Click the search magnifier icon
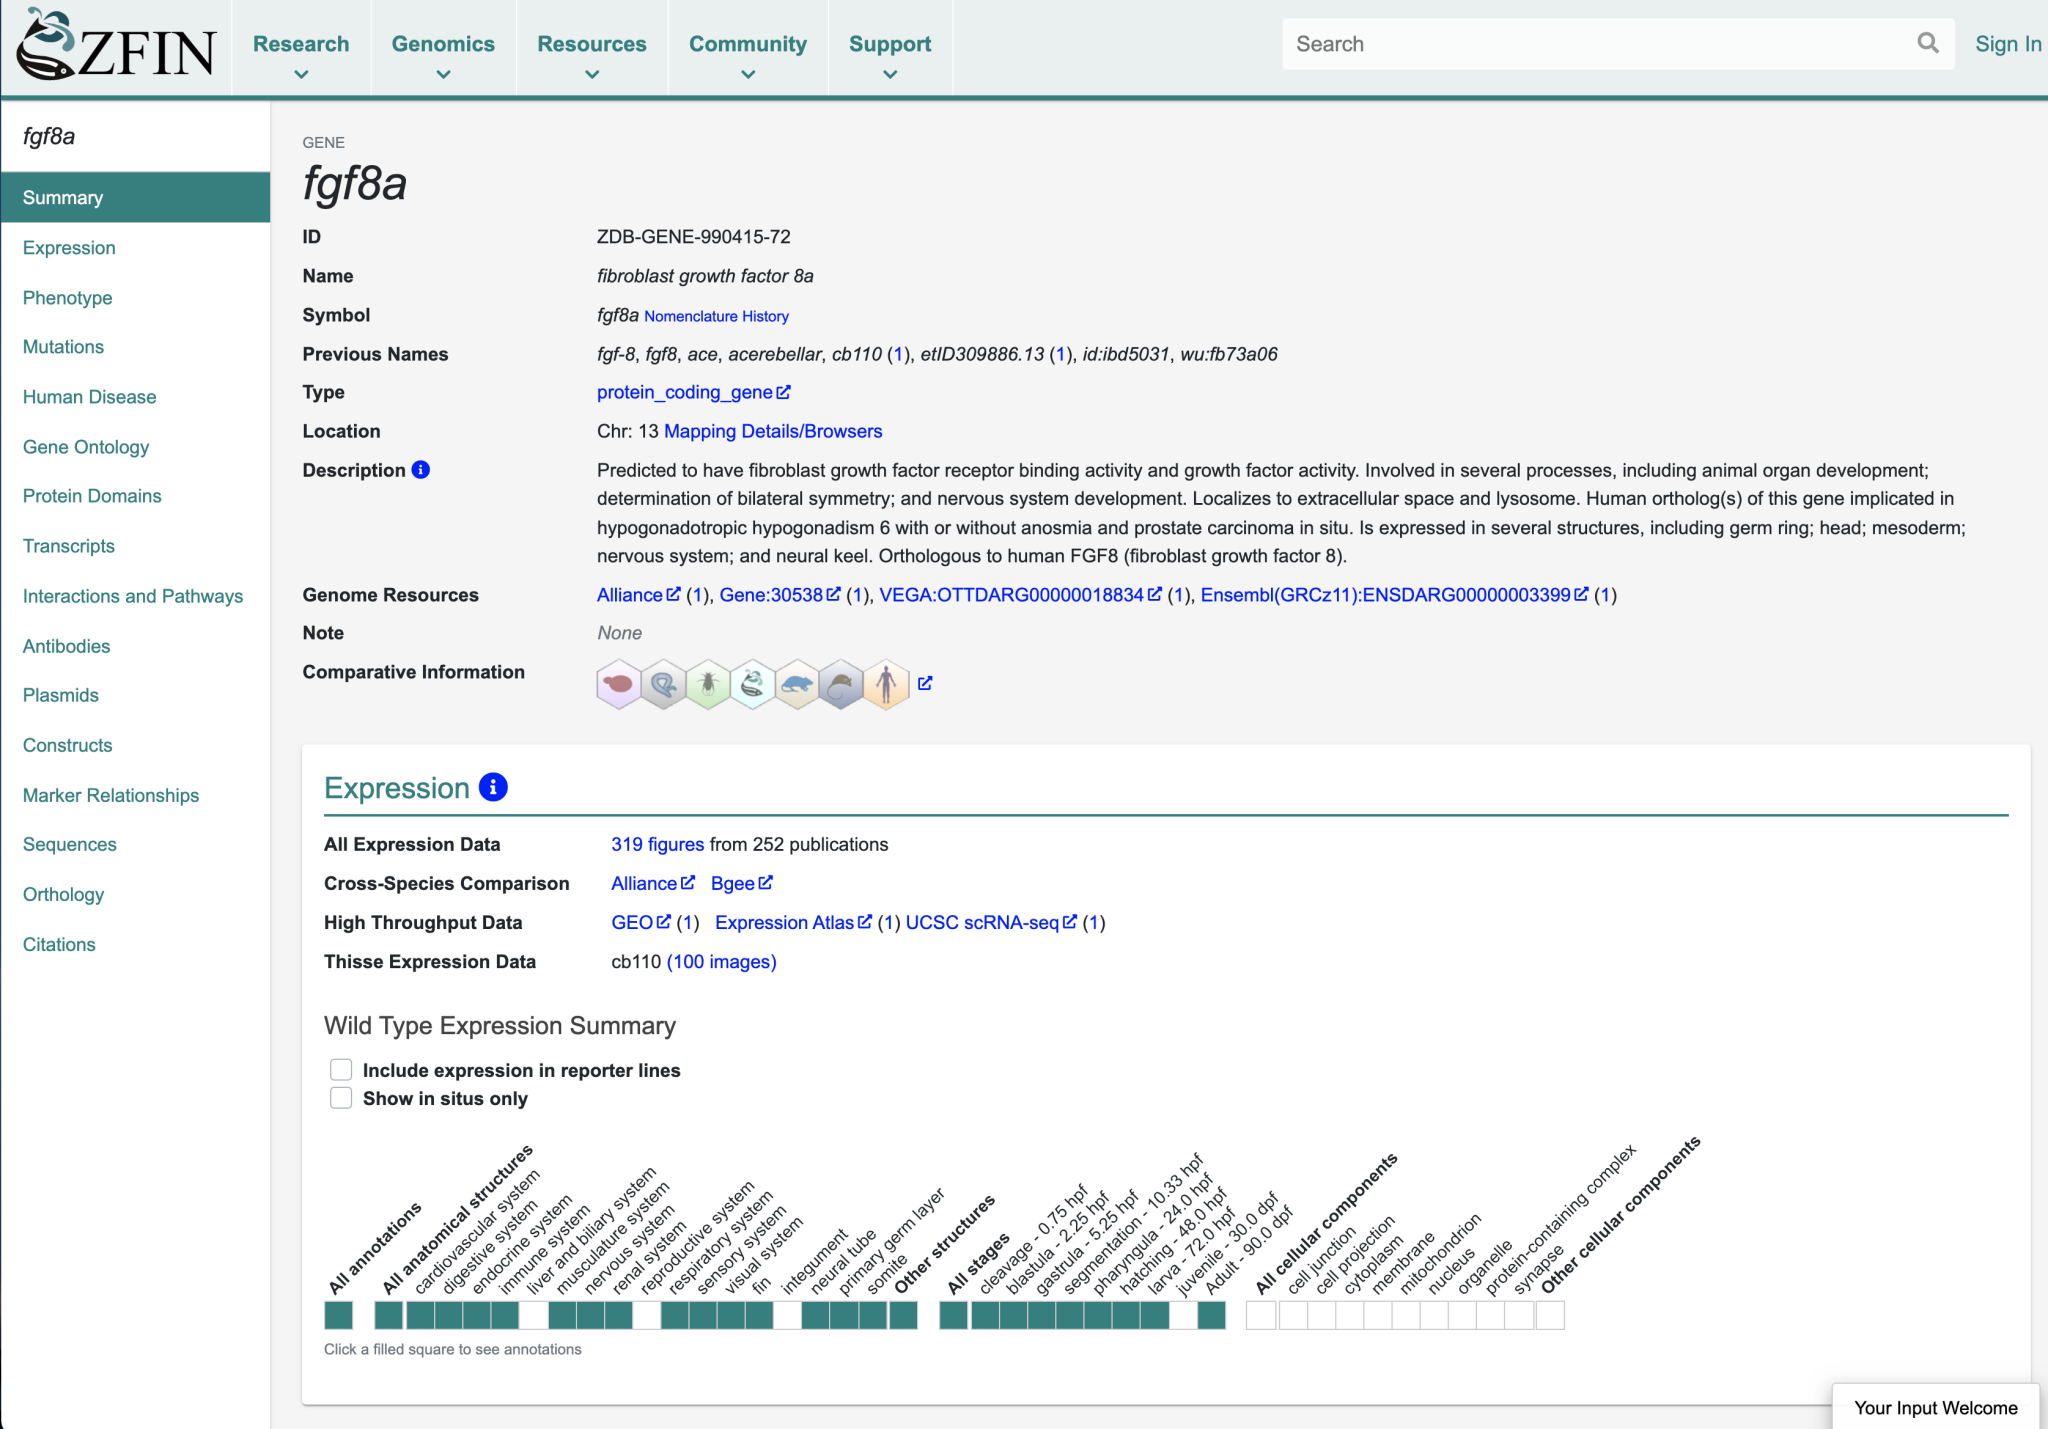Image resolution: width=2048 pixels, height=1429 pixels. pos(1929,43)
